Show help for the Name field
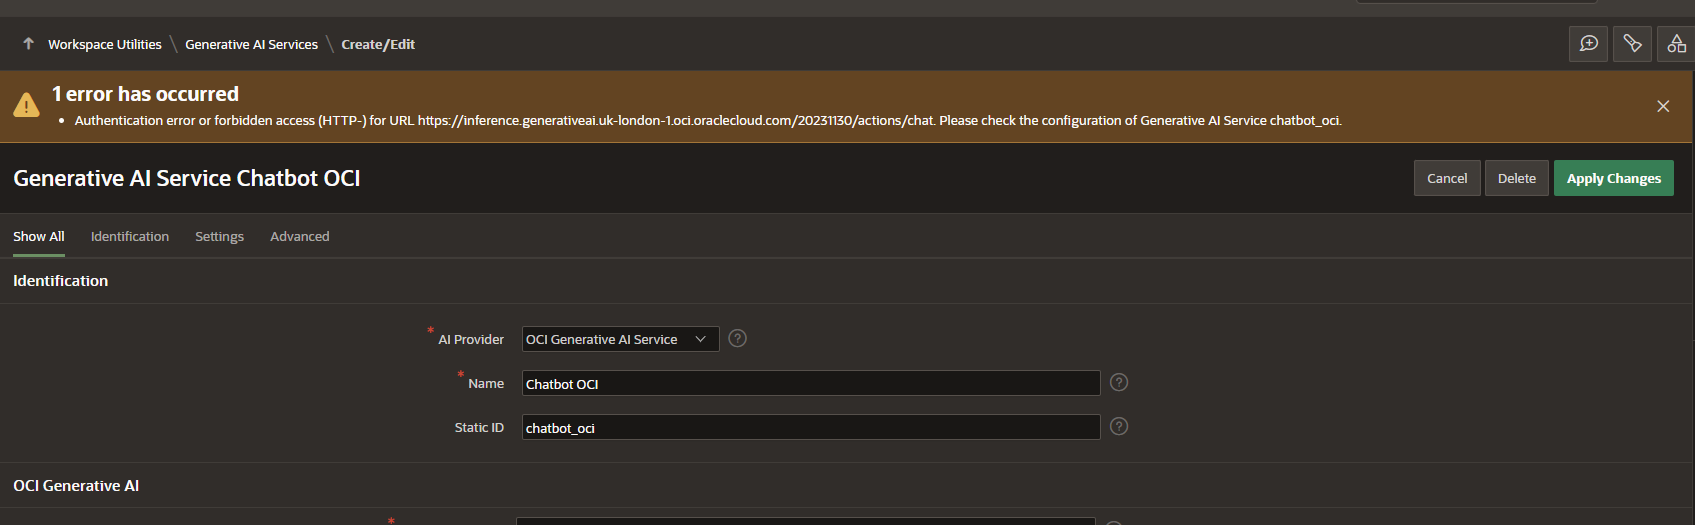Screen dimensions: 1695x525 pos(1119,383)
